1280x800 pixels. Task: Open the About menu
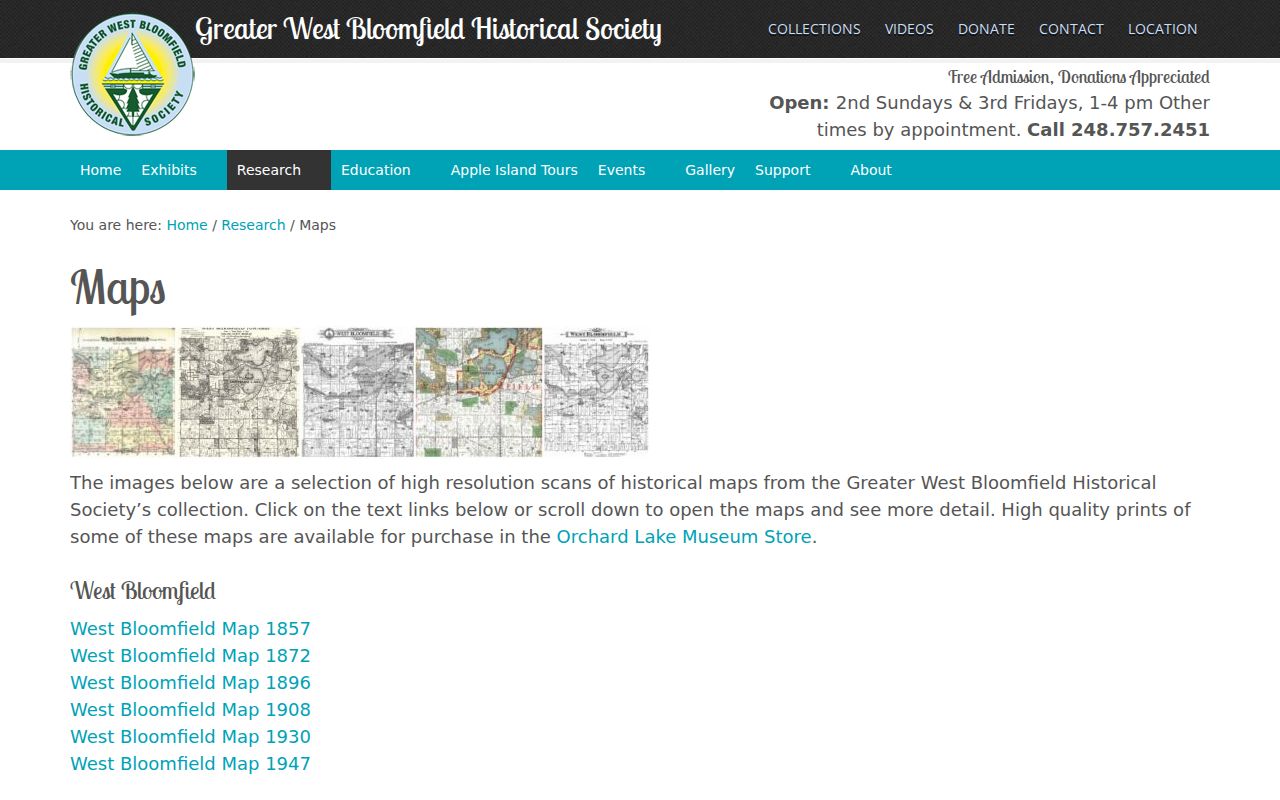(871, 170)
